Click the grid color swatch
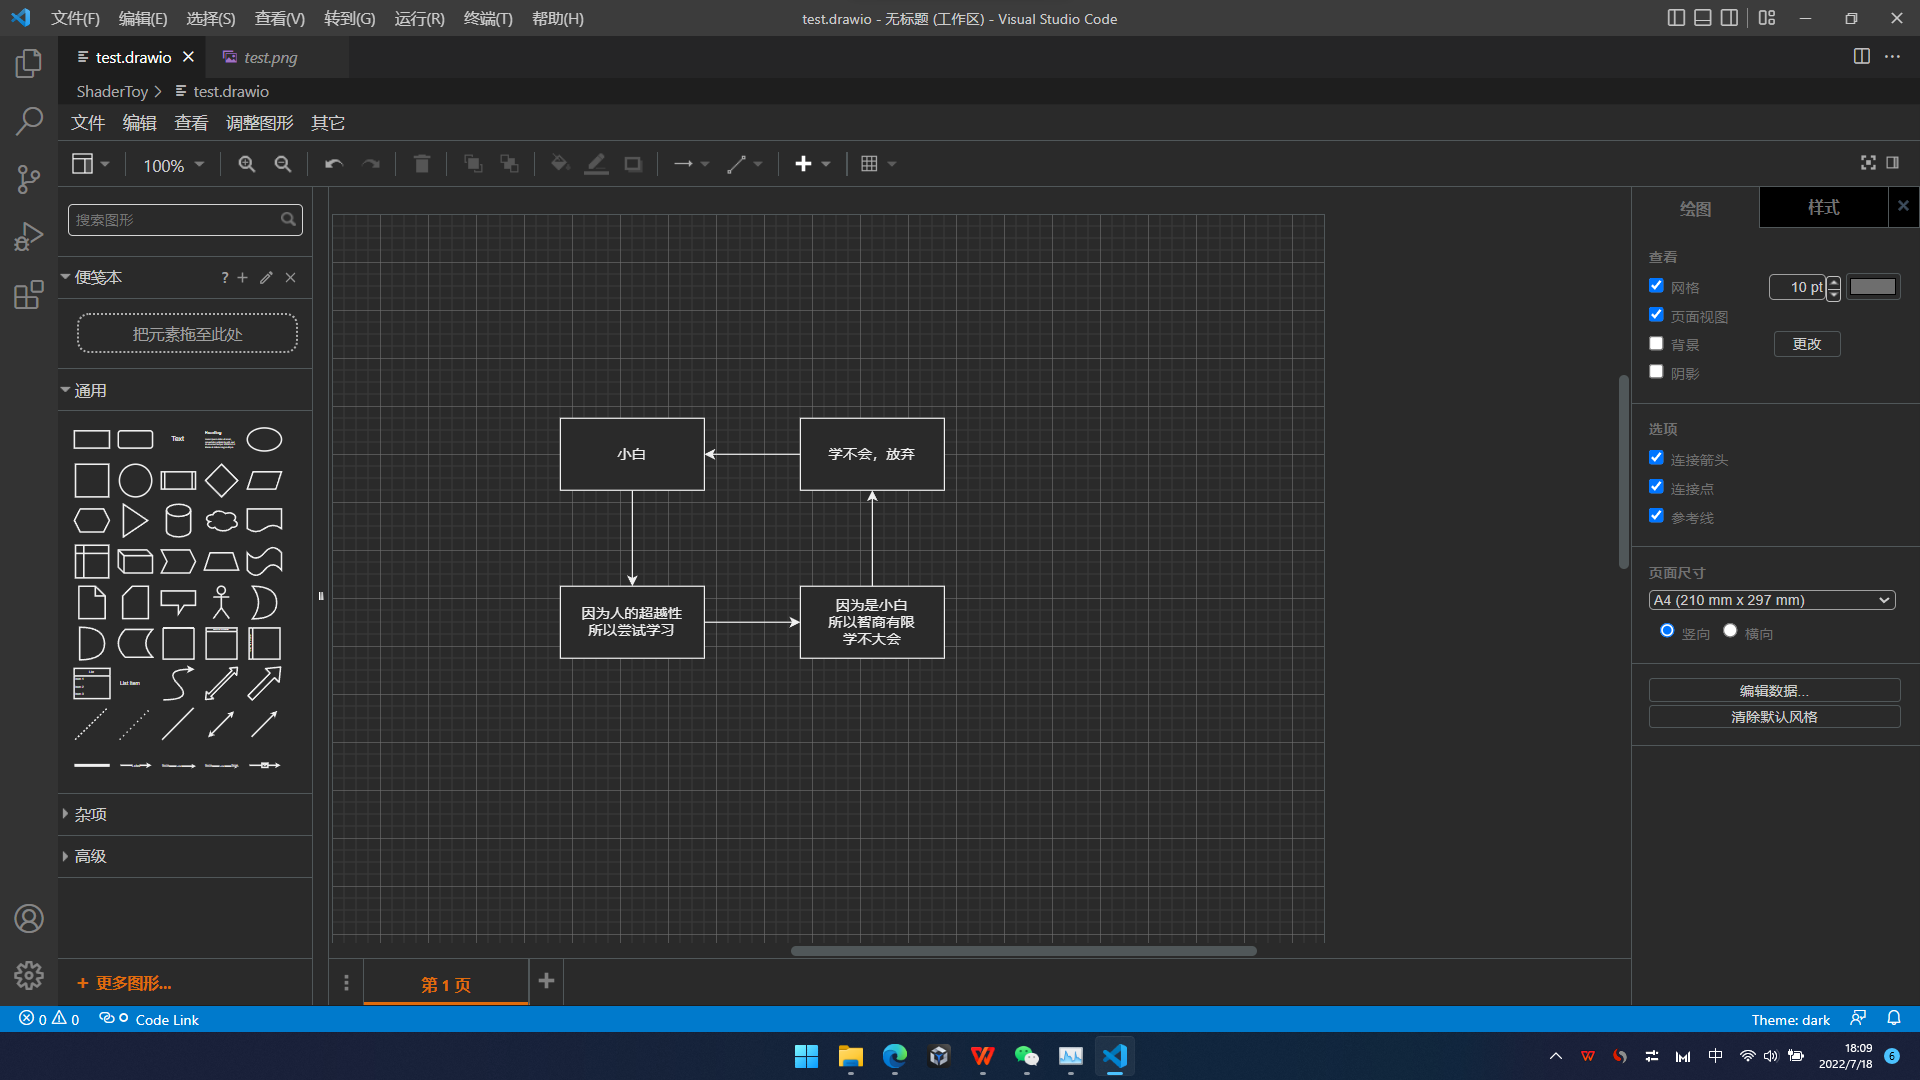Image resolution: width=1920 pixels, height=1080 pixels. tap(1872, 287)
